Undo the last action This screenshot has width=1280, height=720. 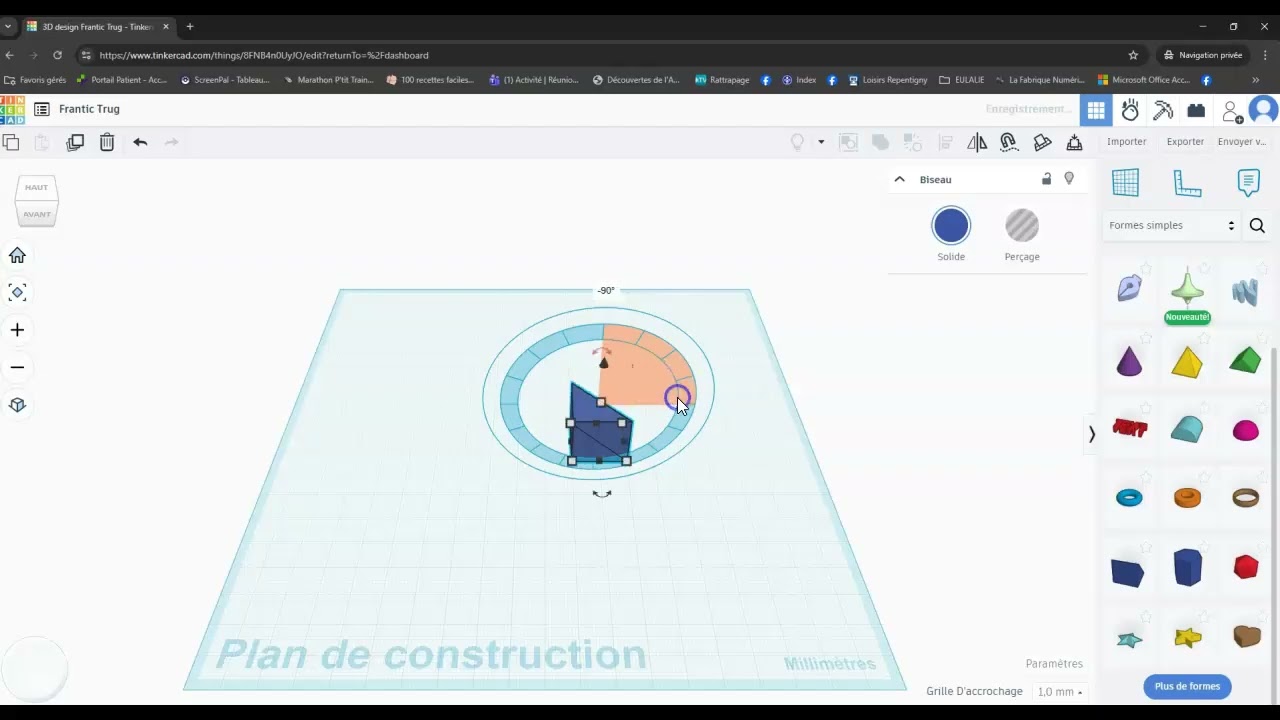(x=140, y=142)
